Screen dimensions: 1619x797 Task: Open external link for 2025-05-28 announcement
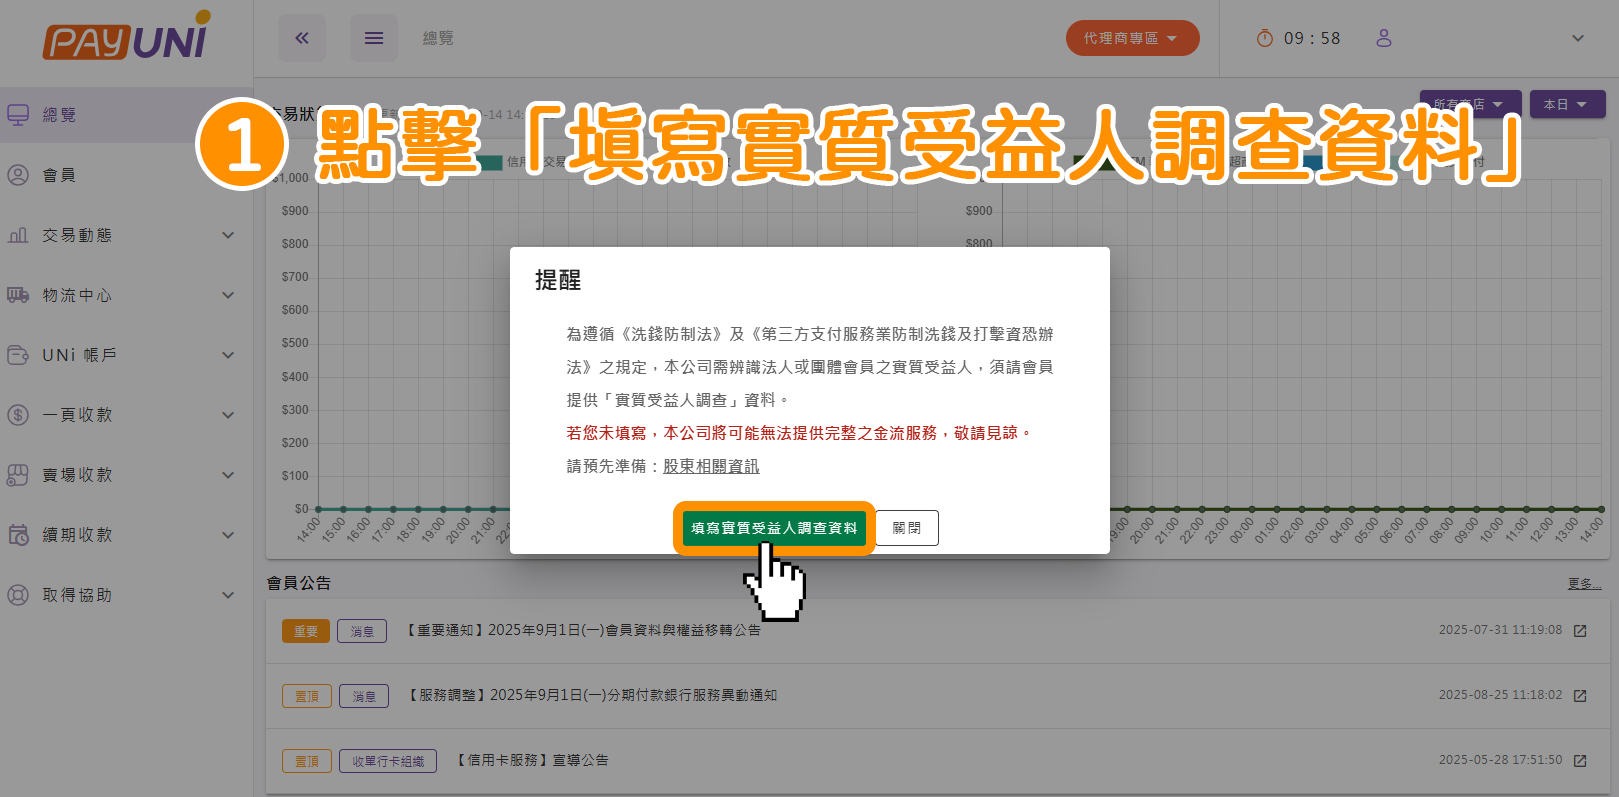pos(1580,761)
